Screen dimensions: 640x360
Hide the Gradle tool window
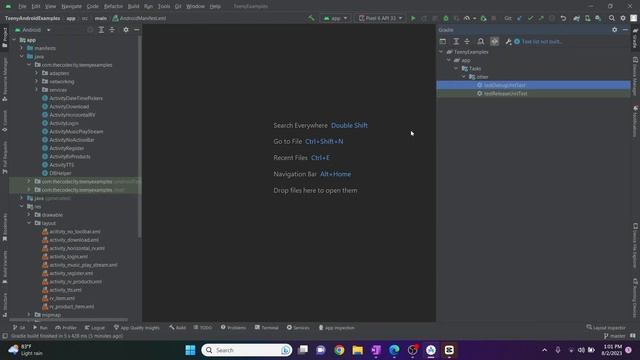pyautogui.click(x=625, y=30)
